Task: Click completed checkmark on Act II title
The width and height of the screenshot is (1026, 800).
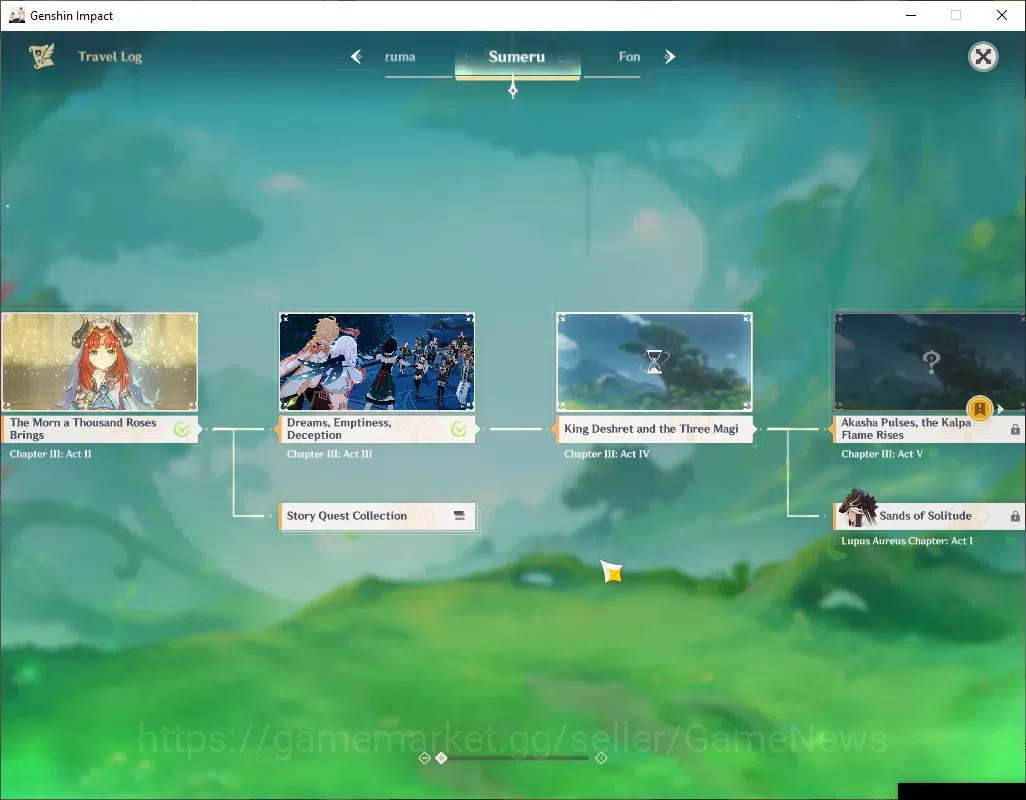Action: tap(182, 429)
